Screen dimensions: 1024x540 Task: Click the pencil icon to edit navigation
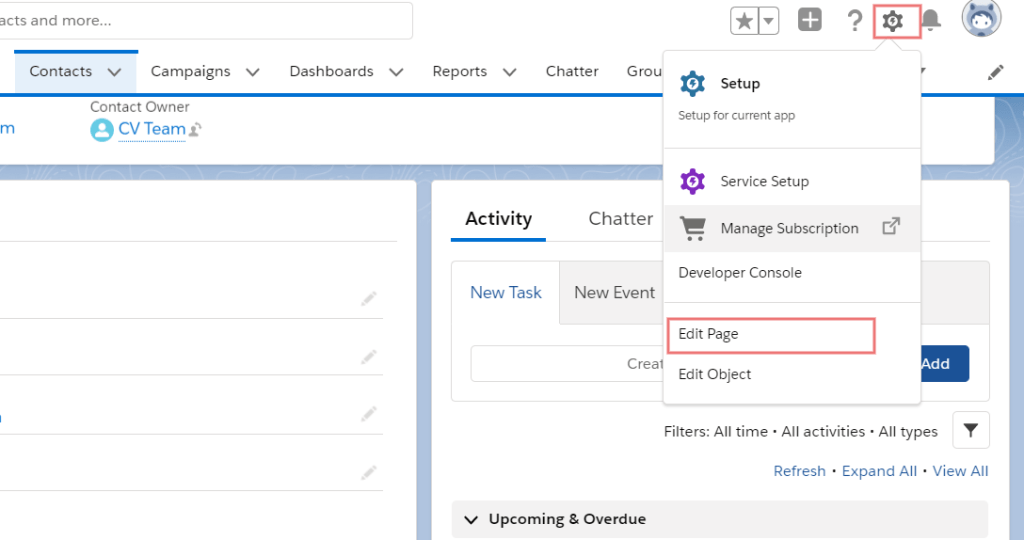pos(996,72)
